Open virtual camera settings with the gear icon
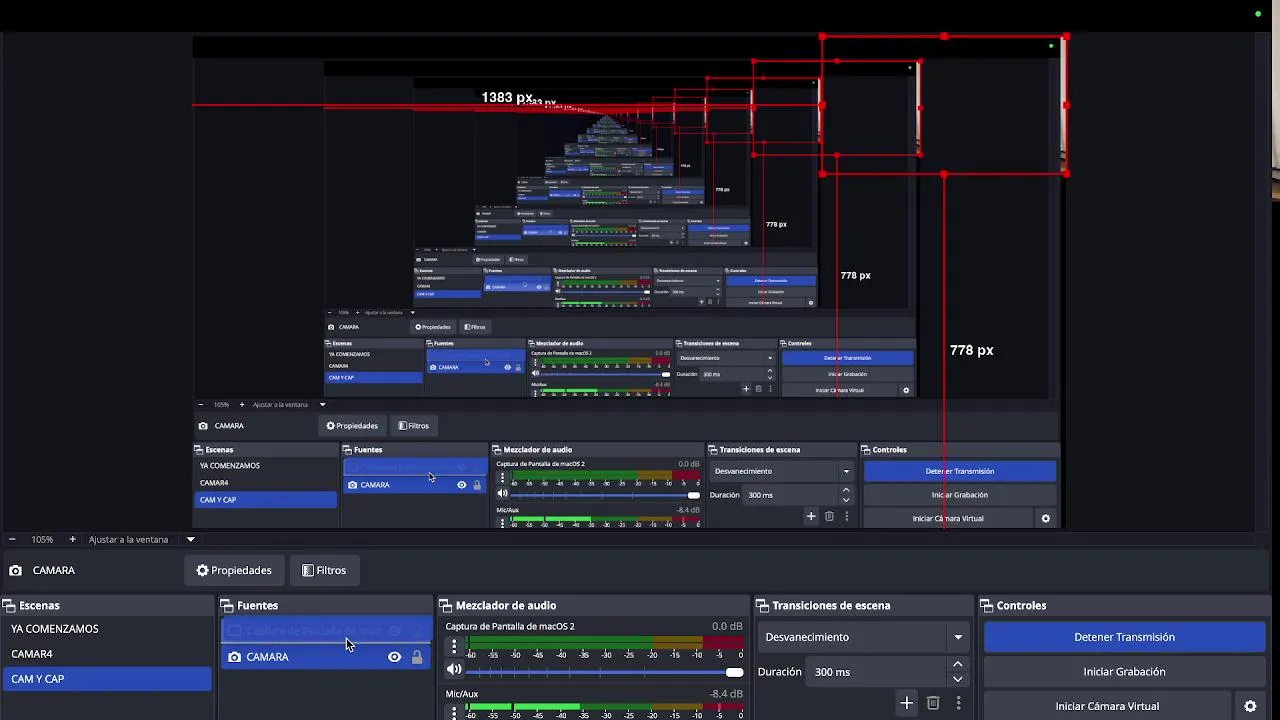The width and height of the screenshot is (1280, 720). [1250, 706]
